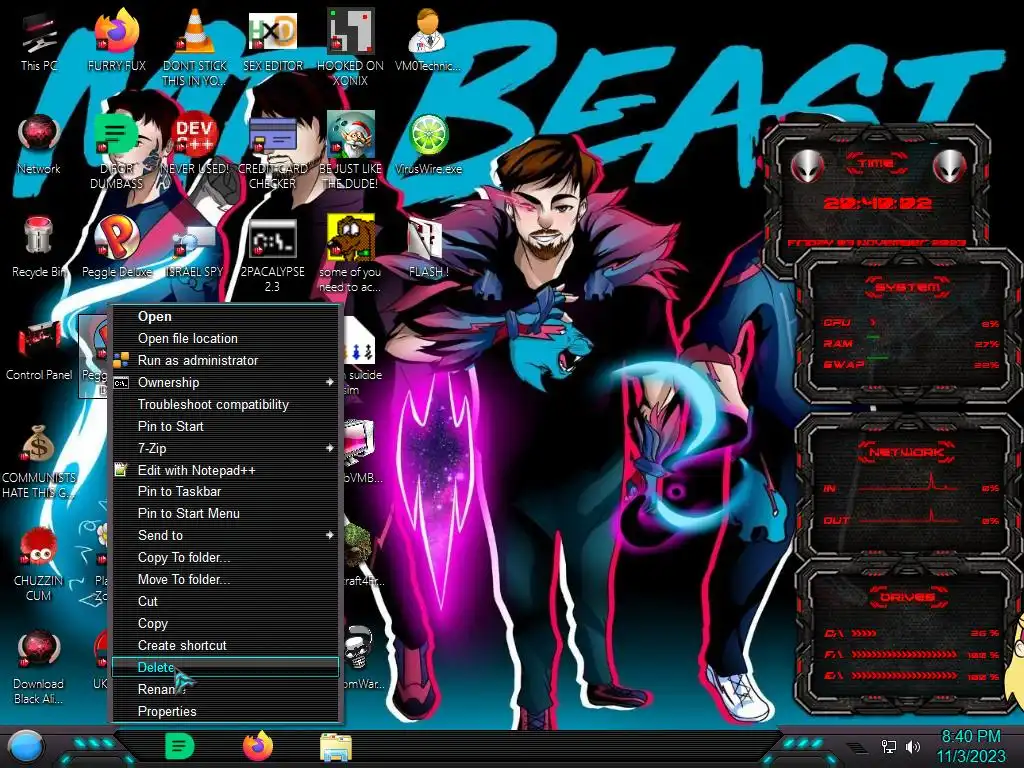Choose Run as administrator
1024x768 pixels.
point(225,360)
